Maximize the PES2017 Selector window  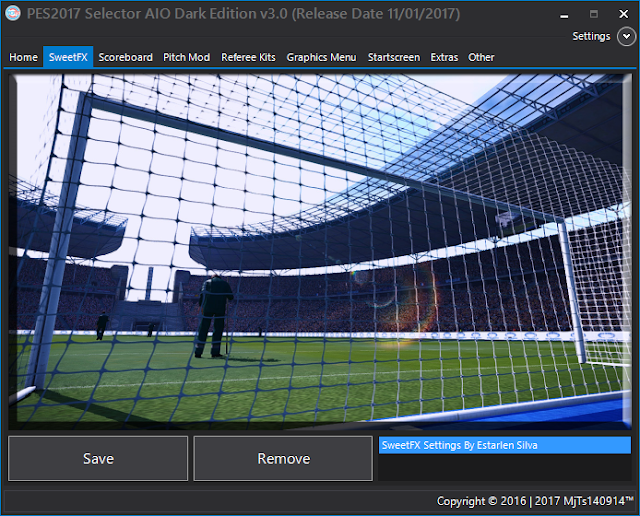pos(594,14)
